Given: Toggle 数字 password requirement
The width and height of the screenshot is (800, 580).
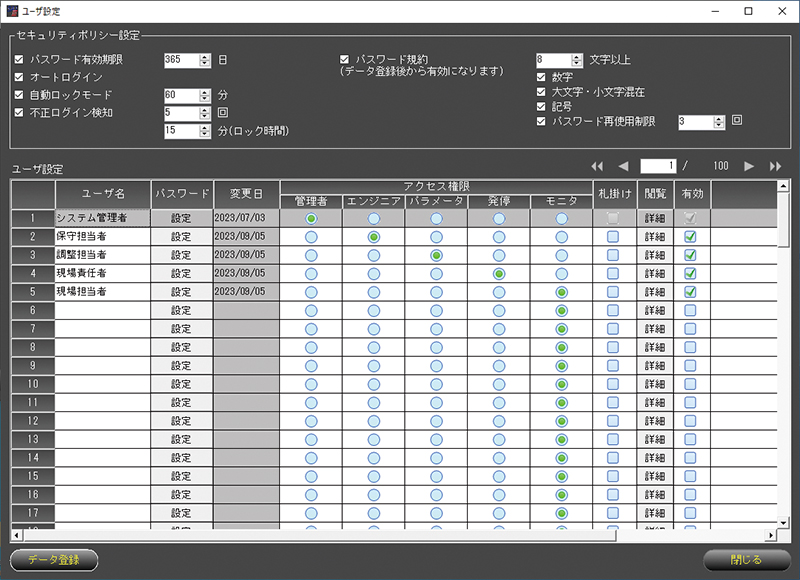Looking at the screenshot, I should point(541,77).
